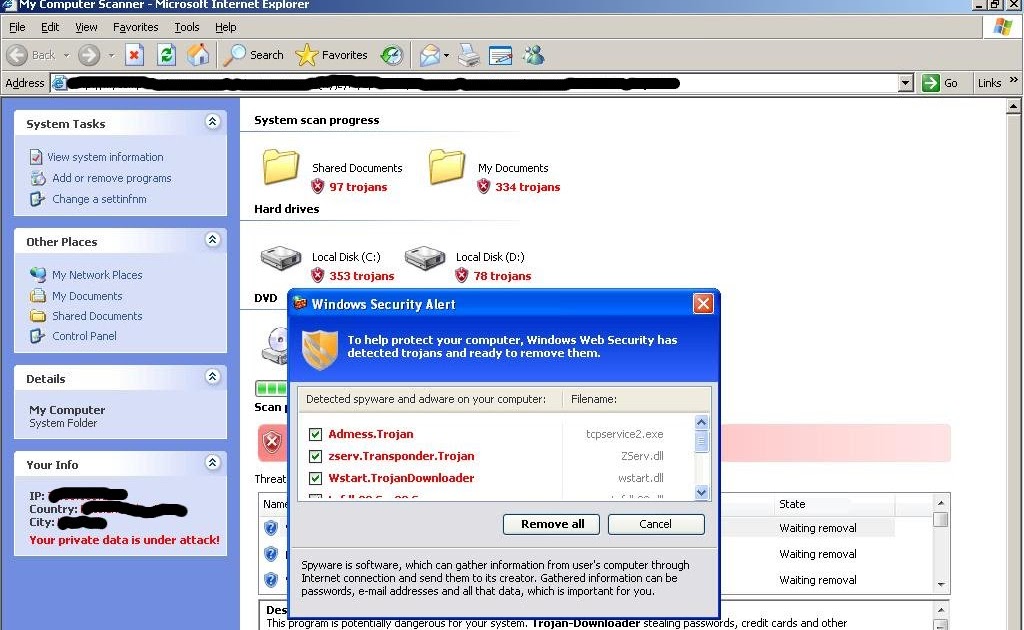Open the View menu

coord(86,27)
